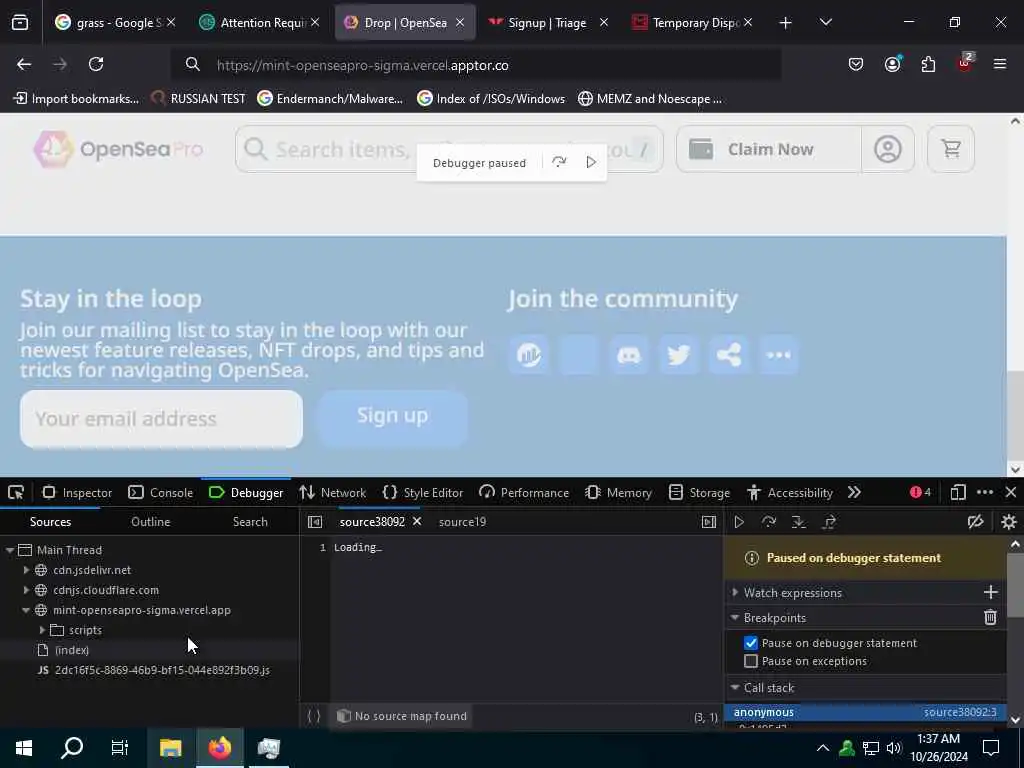Activate the devtools element picker icon

16,492
